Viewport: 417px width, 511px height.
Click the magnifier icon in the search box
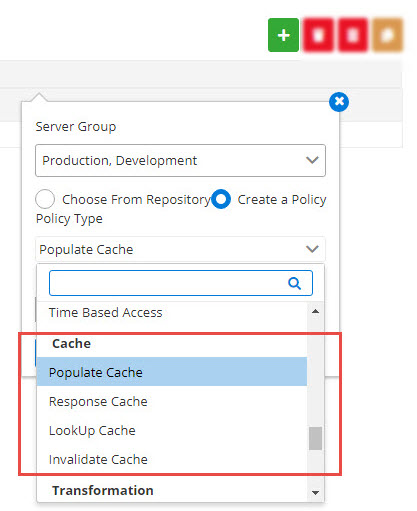[x=294, y=283]
